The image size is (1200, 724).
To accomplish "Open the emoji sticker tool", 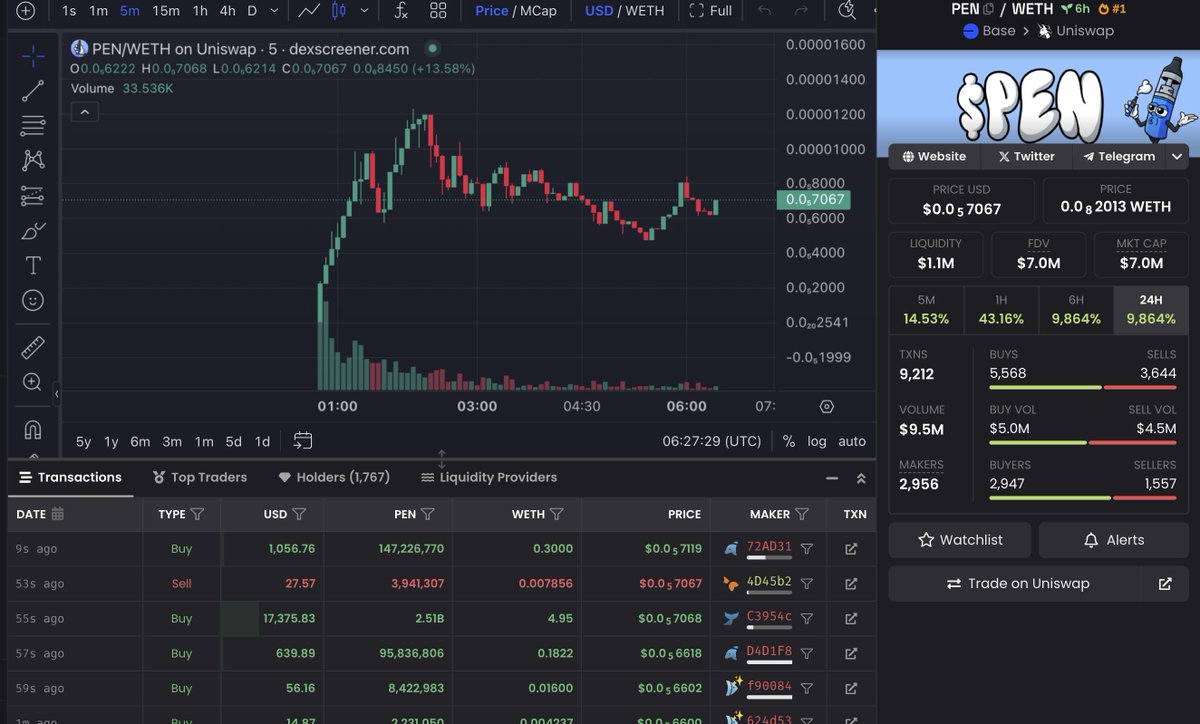I will tap(33, 300).
